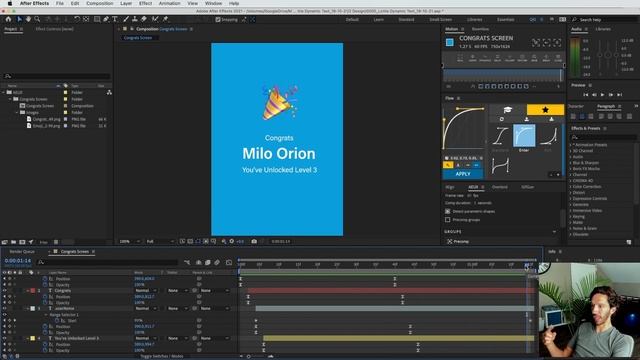
Task: Click the shy layers icon in timeline header
Action: pyautogui.click(x=198, y=262)
